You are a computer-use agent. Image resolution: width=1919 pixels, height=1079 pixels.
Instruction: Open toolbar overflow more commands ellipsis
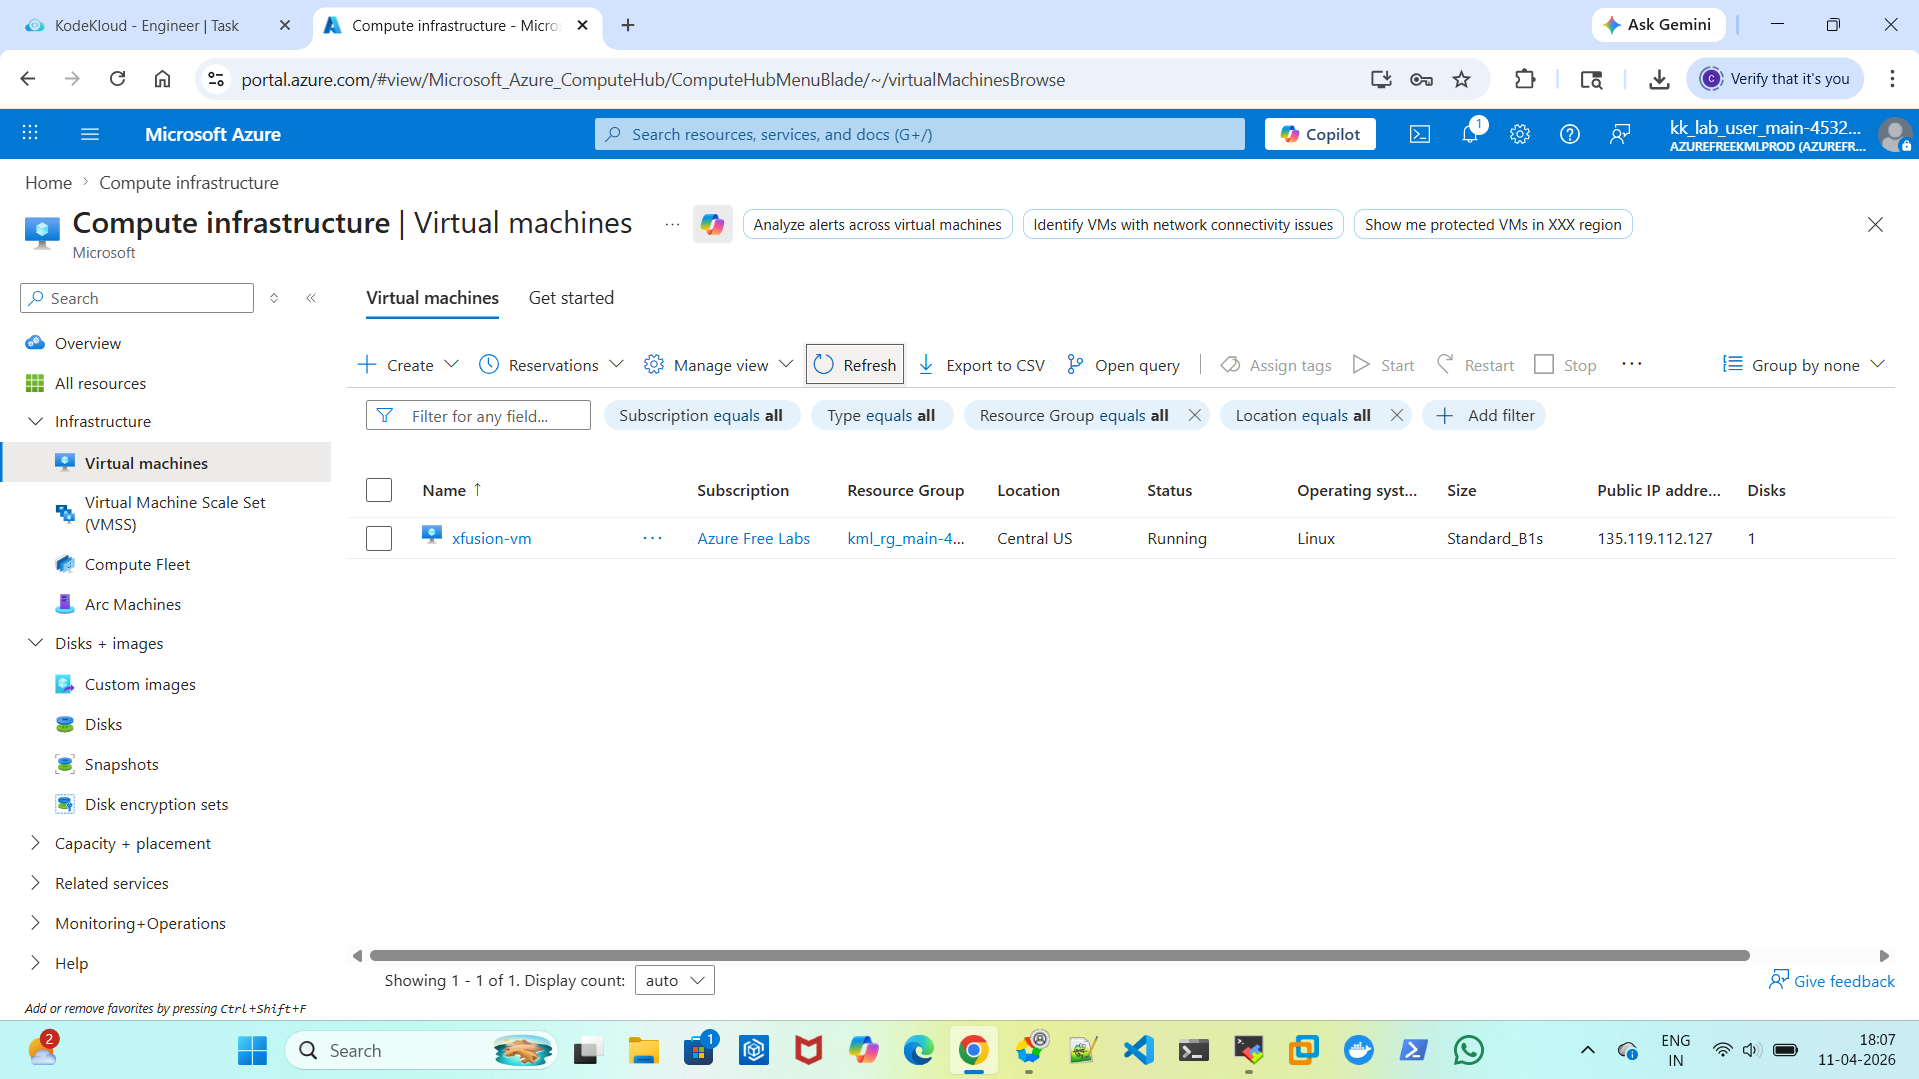[1631, 365]
